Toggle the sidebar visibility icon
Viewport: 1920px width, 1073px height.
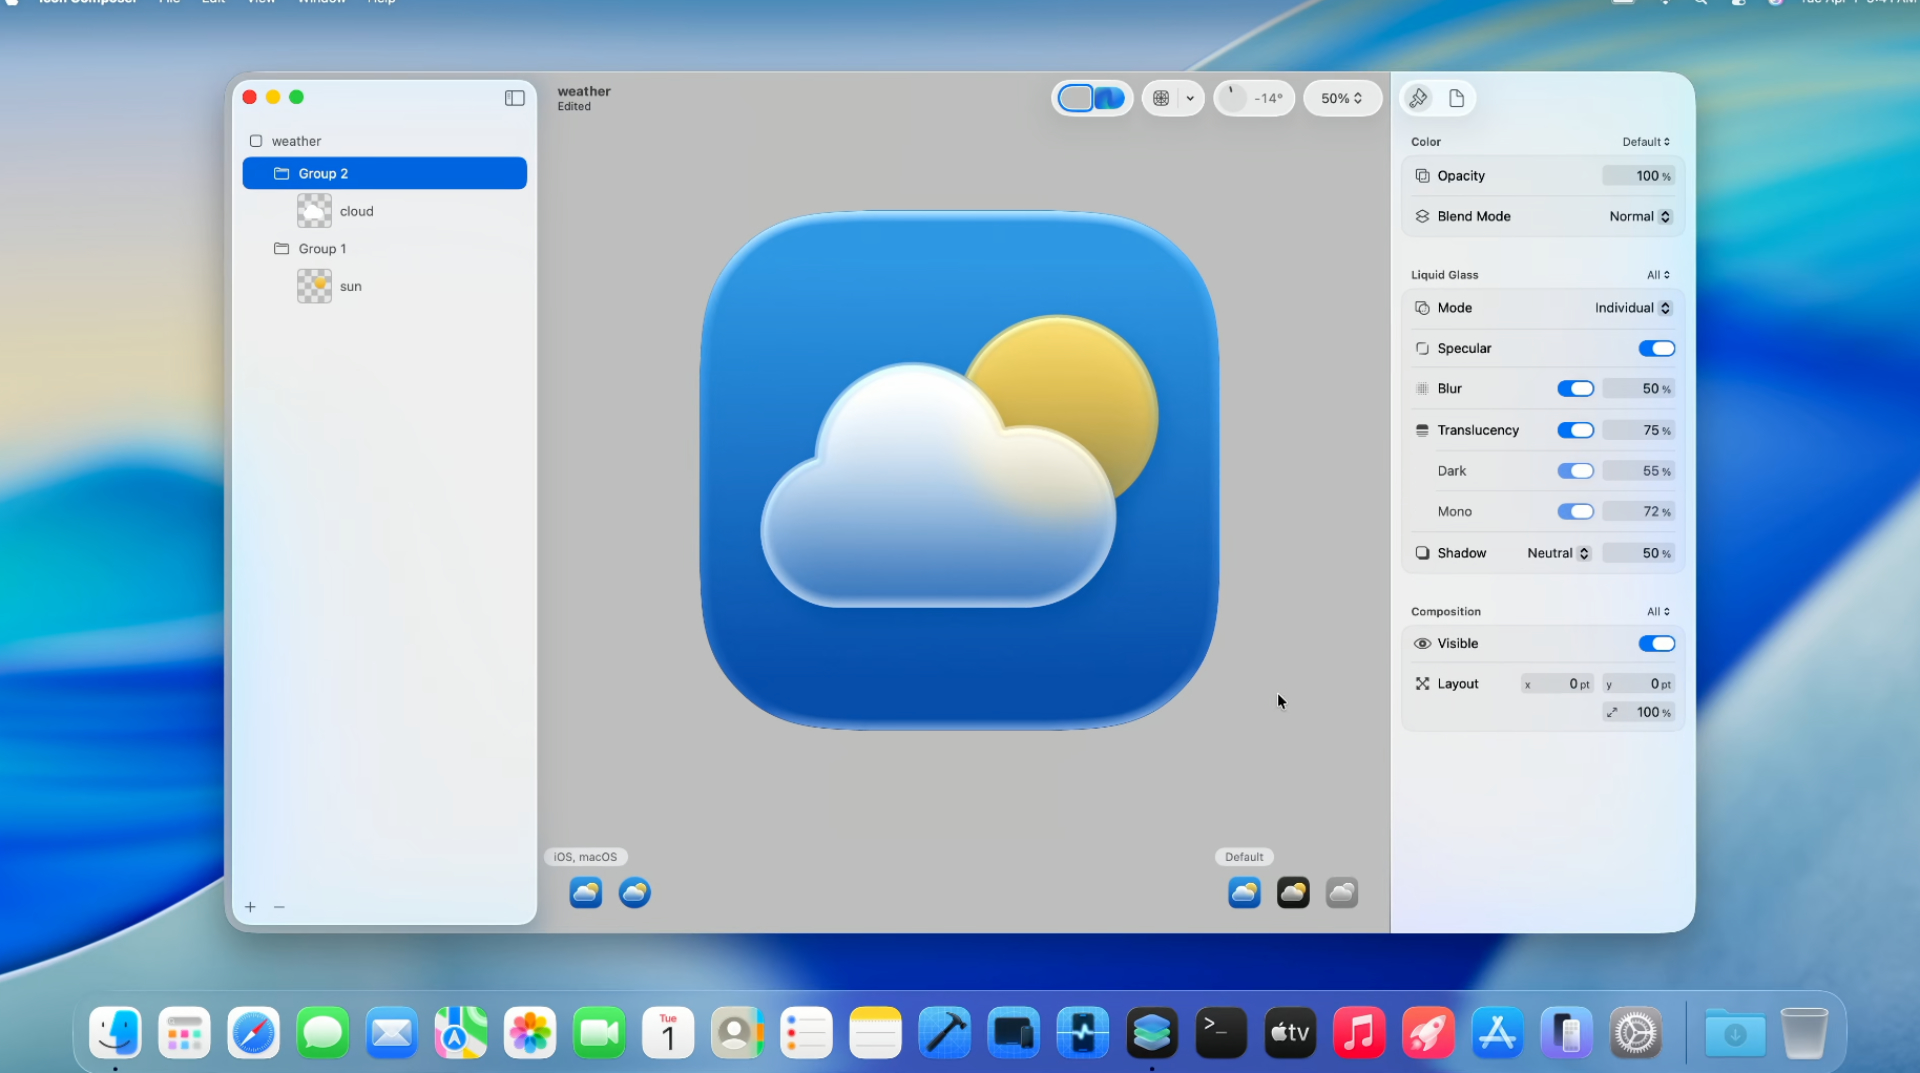(x=514, y=98)
